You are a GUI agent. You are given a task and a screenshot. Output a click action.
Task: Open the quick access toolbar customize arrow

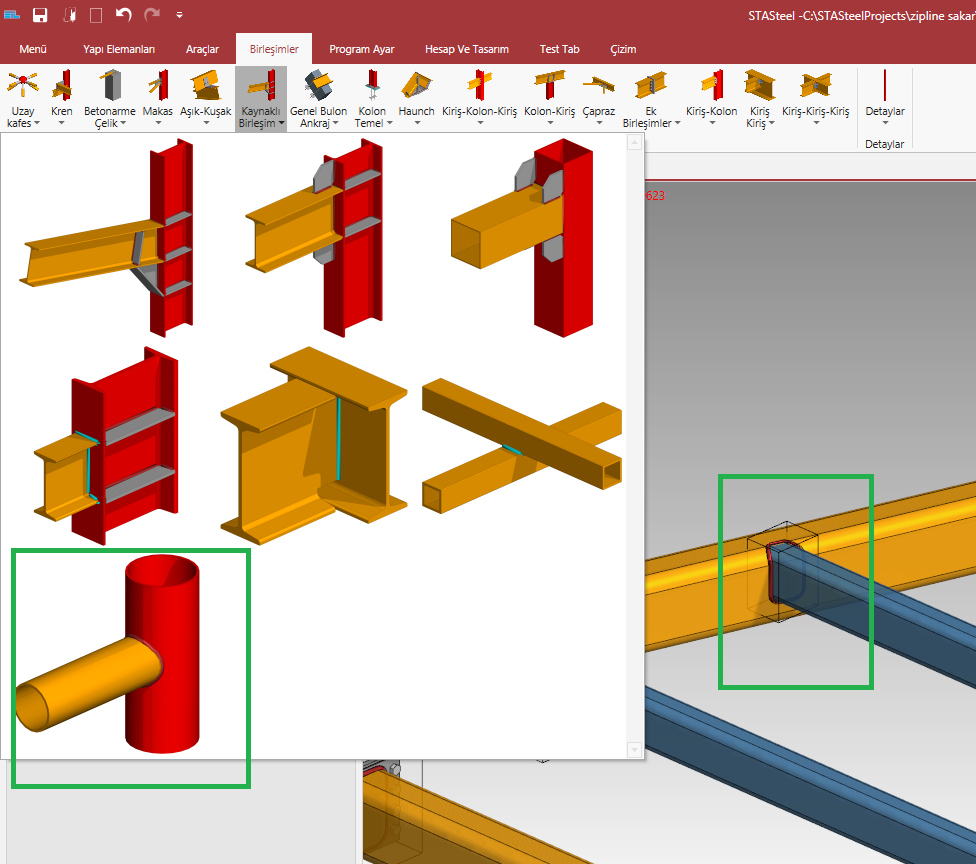click(x=179, y=15)
